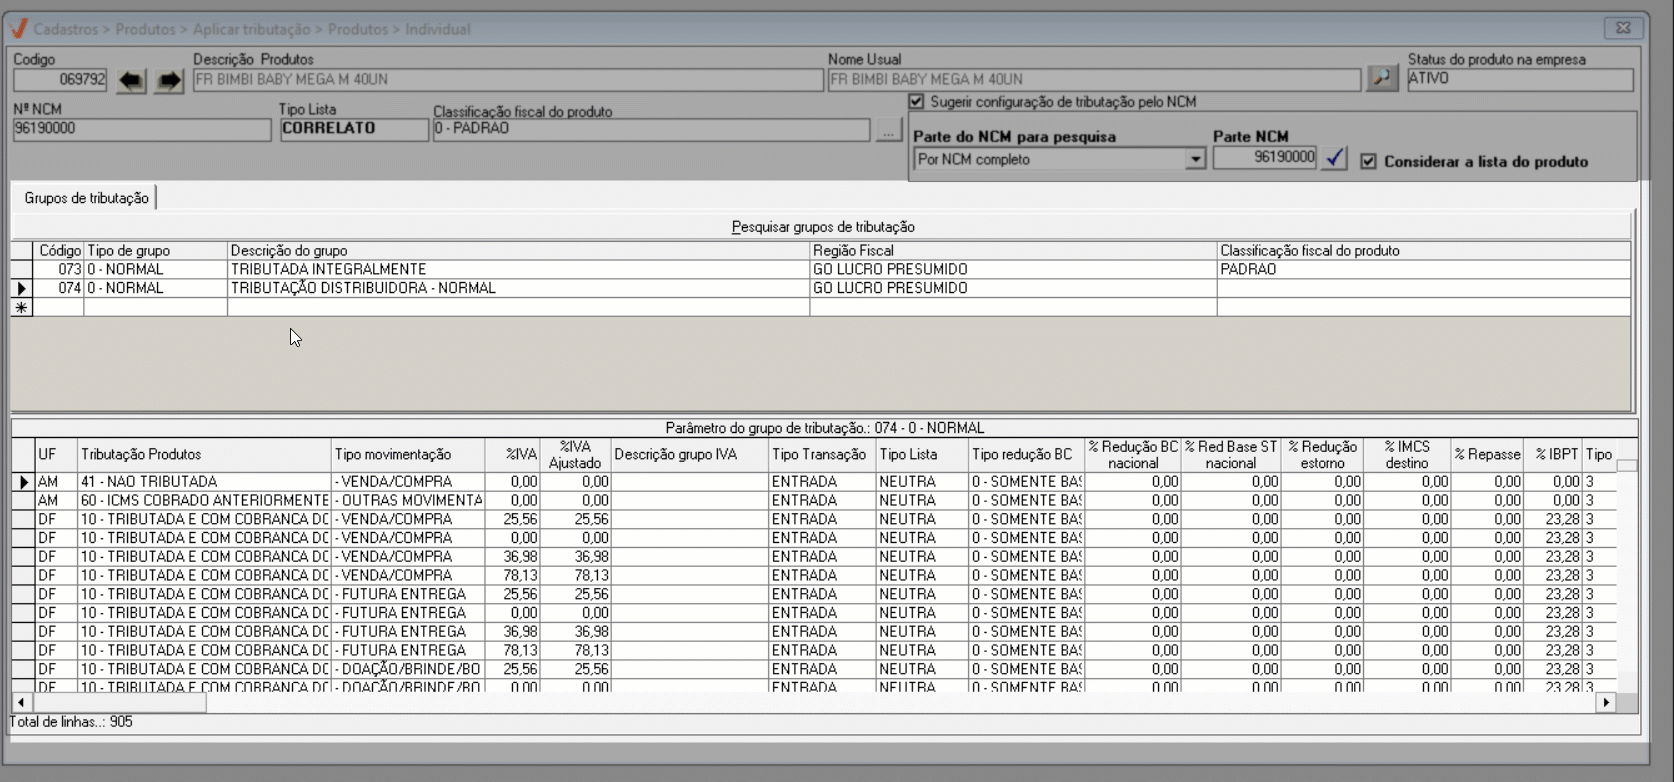Click the row selector arrow for first AM row

[23, 482]
